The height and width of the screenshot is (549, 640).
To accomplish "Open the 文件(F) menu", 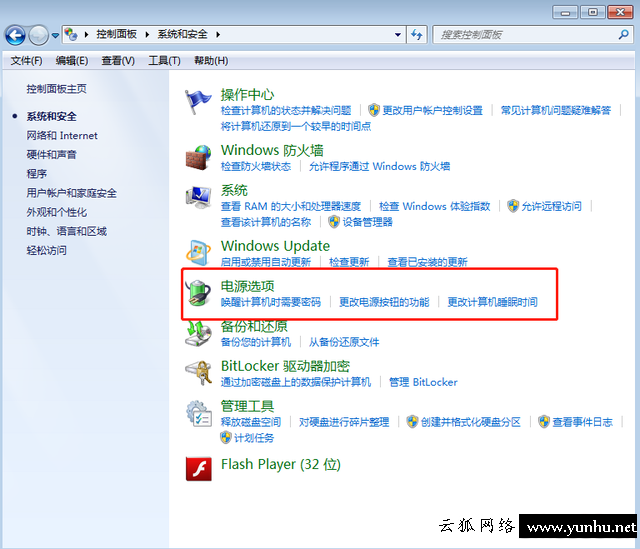I will [26, 61].
